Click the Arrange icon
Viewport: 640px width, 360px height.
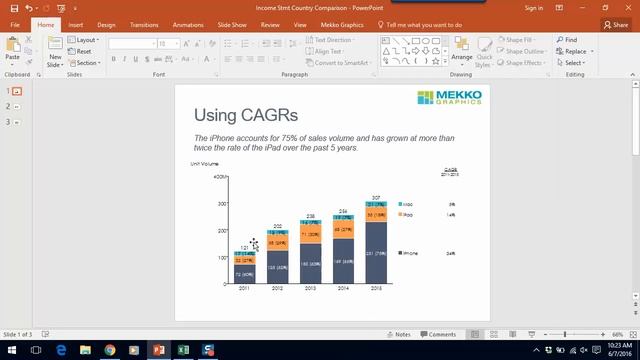[462, 44]
